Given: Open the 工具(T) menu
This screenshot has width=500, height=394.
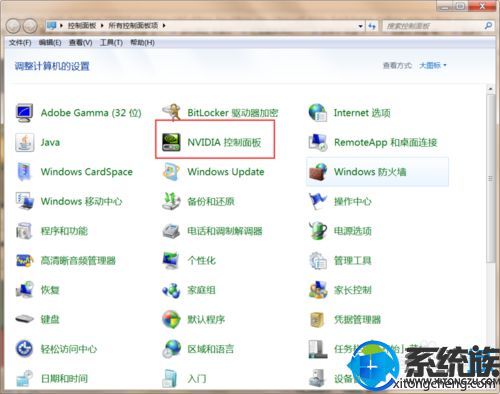Looking at the screenshot, I should coord(111,43).
